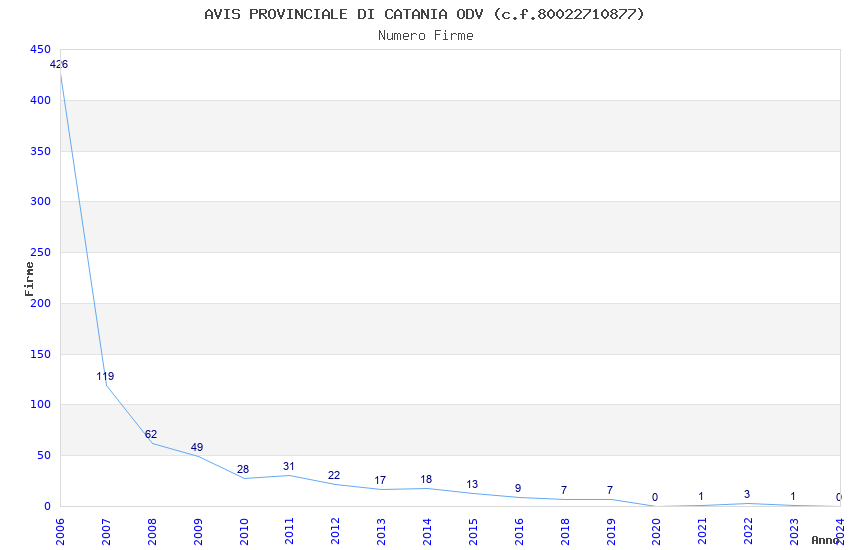Click x-axis year 2020
The height and width of the screenshot is (550, 850).
tap(656, 532)
